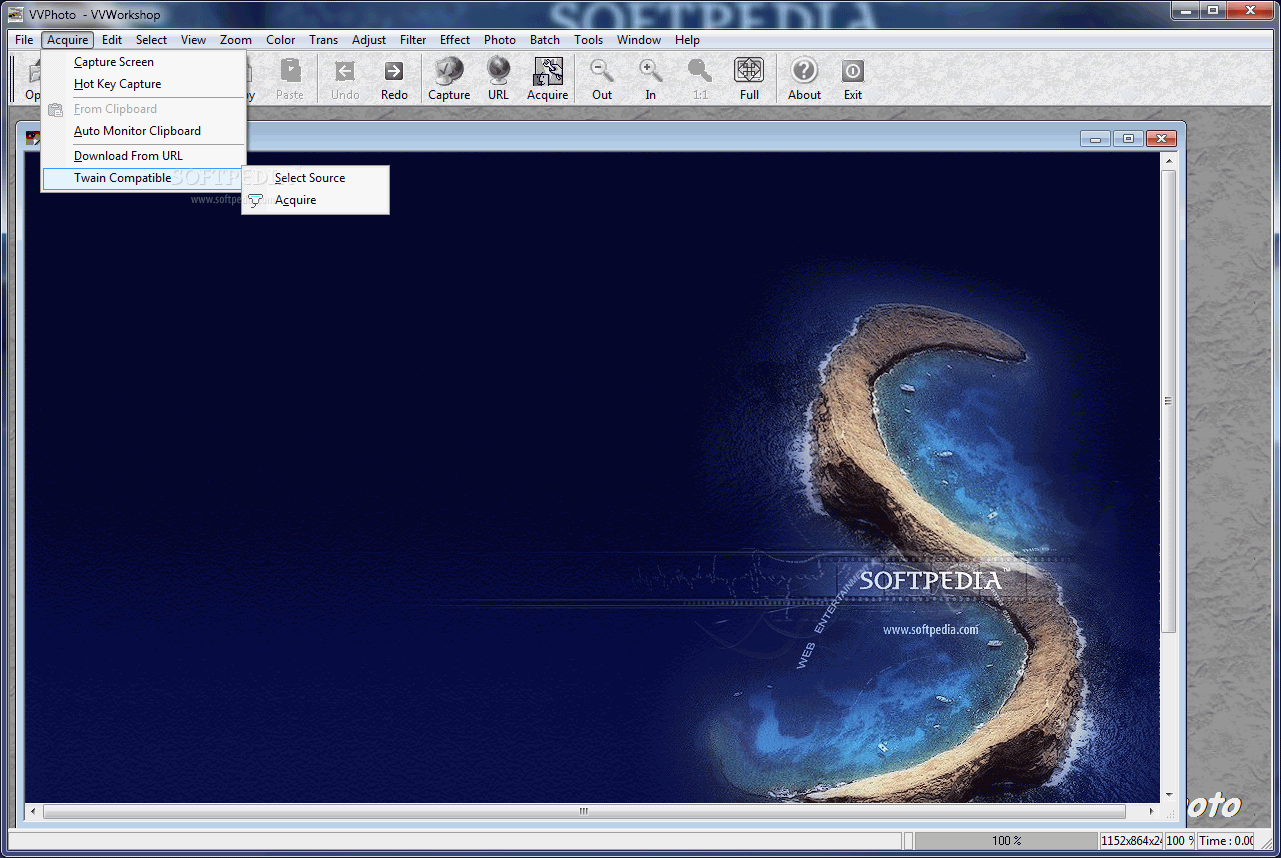Choose Download From URL menu entry
This screenshot has height=858, width=1281.
click(x=144, y=156)
